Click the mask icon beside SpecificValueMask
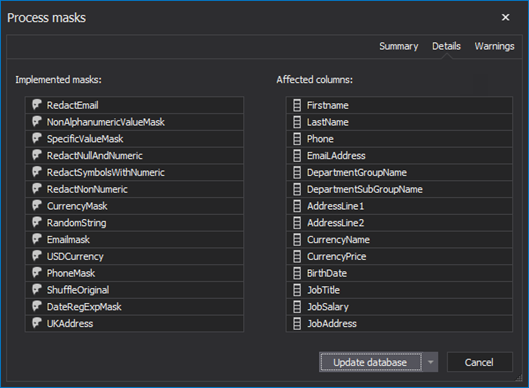 (37, 138)
